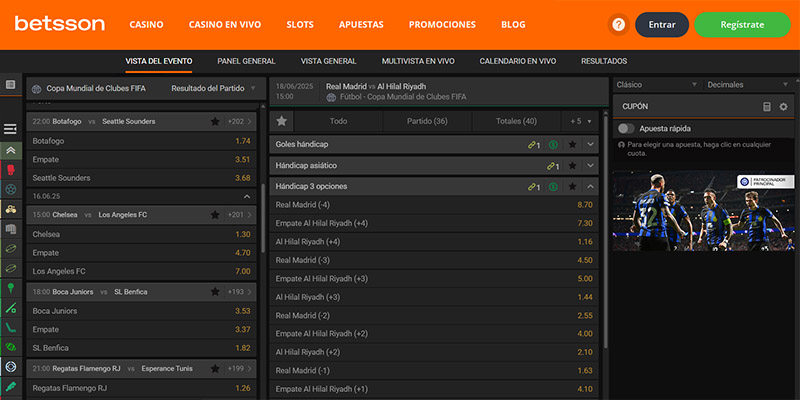Click the Entrar login button

tap(662, 24)
